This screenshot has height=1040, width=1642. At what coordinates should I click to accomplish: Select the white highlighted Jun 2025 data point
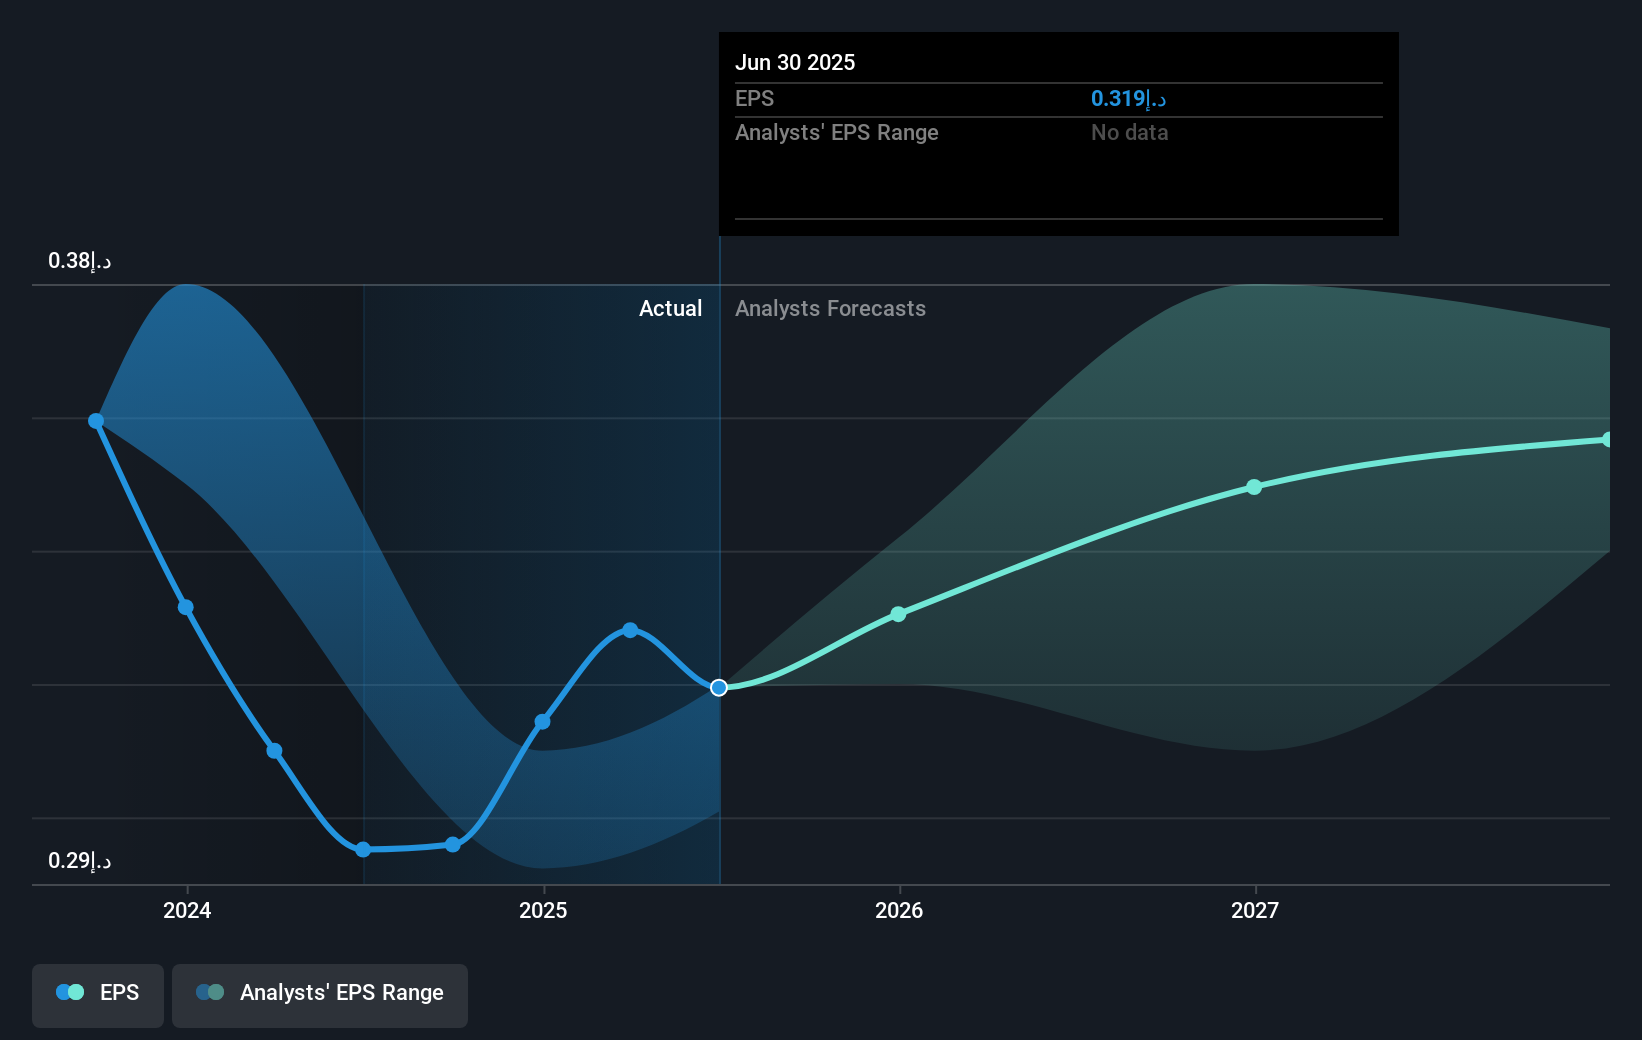click(x=717, y=687)
